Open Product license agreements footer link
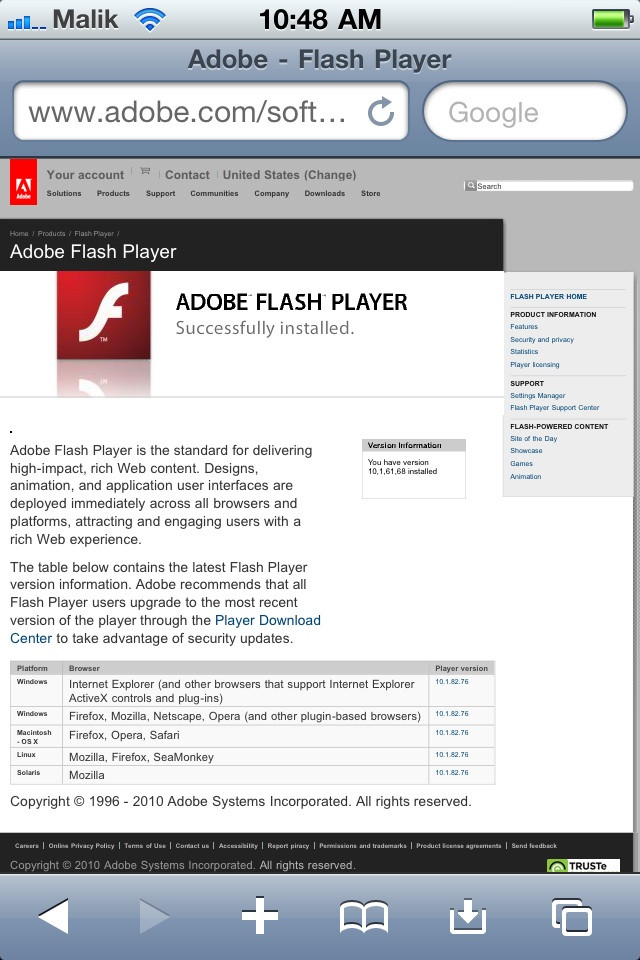This screenshot has height=960, width=640. 459,846
